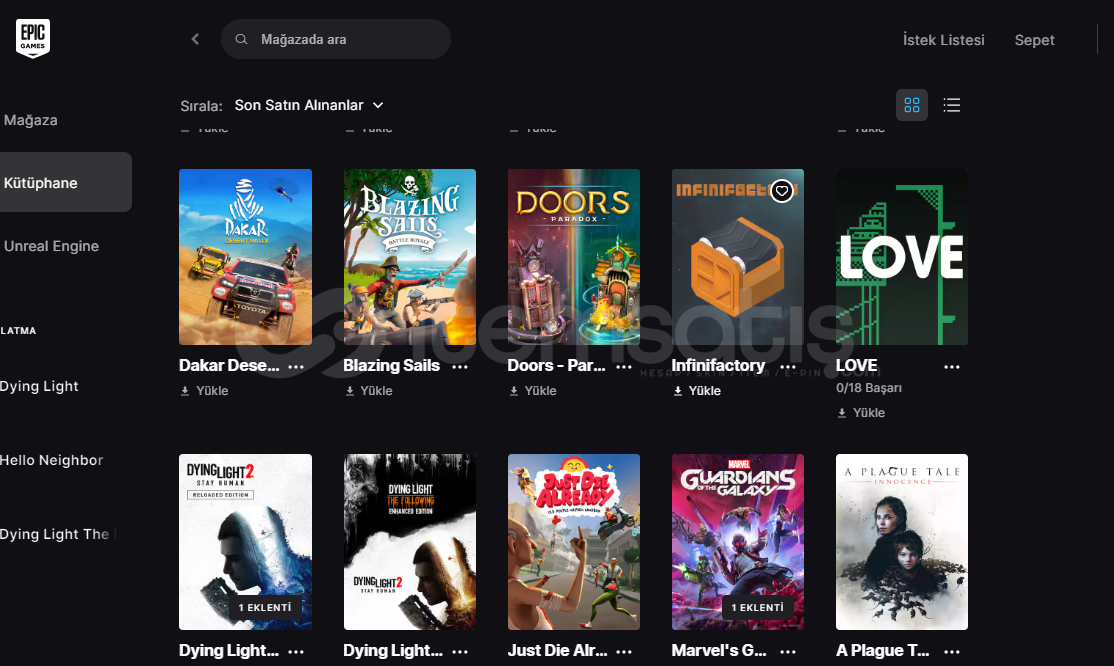Open Infinifactory cover thumbnail
The image size is (1114, 666).
pyautogui.click(x=737, y=257)
